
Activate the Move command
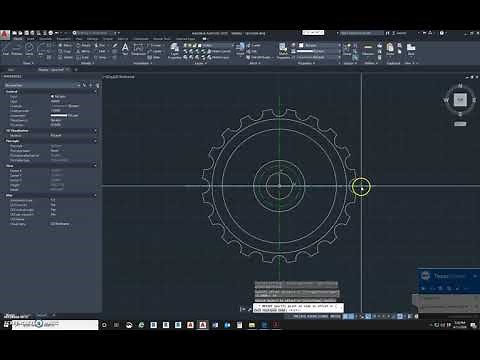point(65,45)
